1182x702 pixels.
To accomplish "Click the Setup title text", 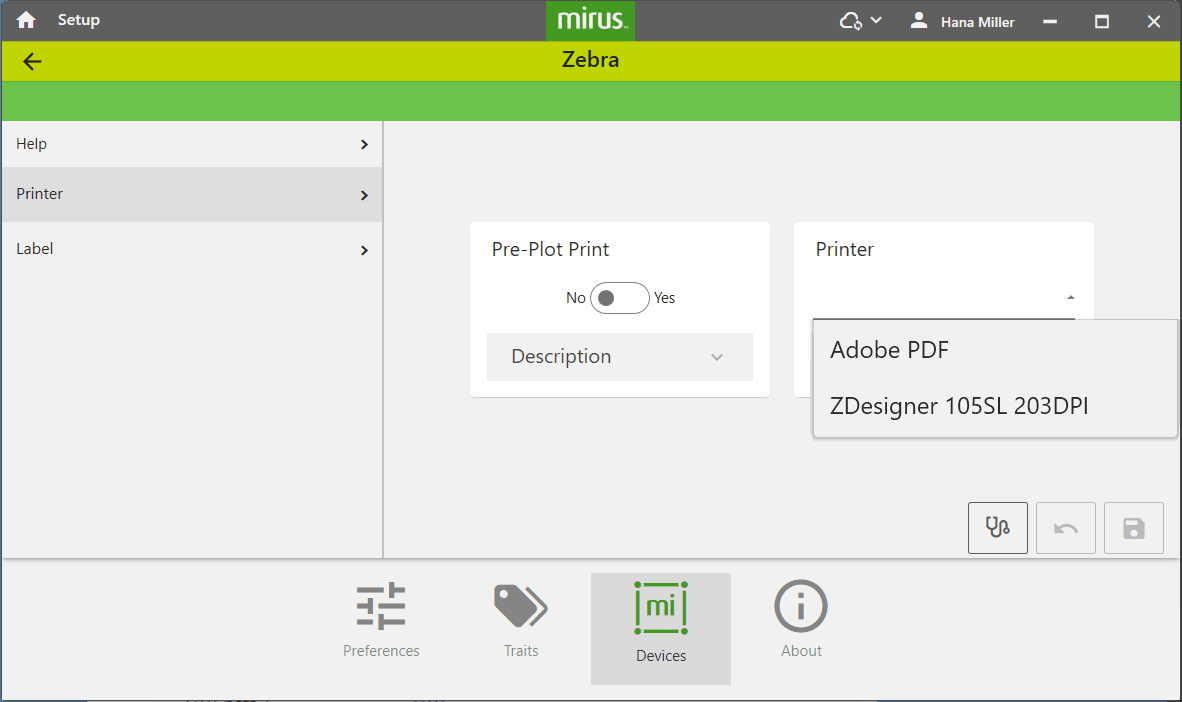I will pos(78,20).
